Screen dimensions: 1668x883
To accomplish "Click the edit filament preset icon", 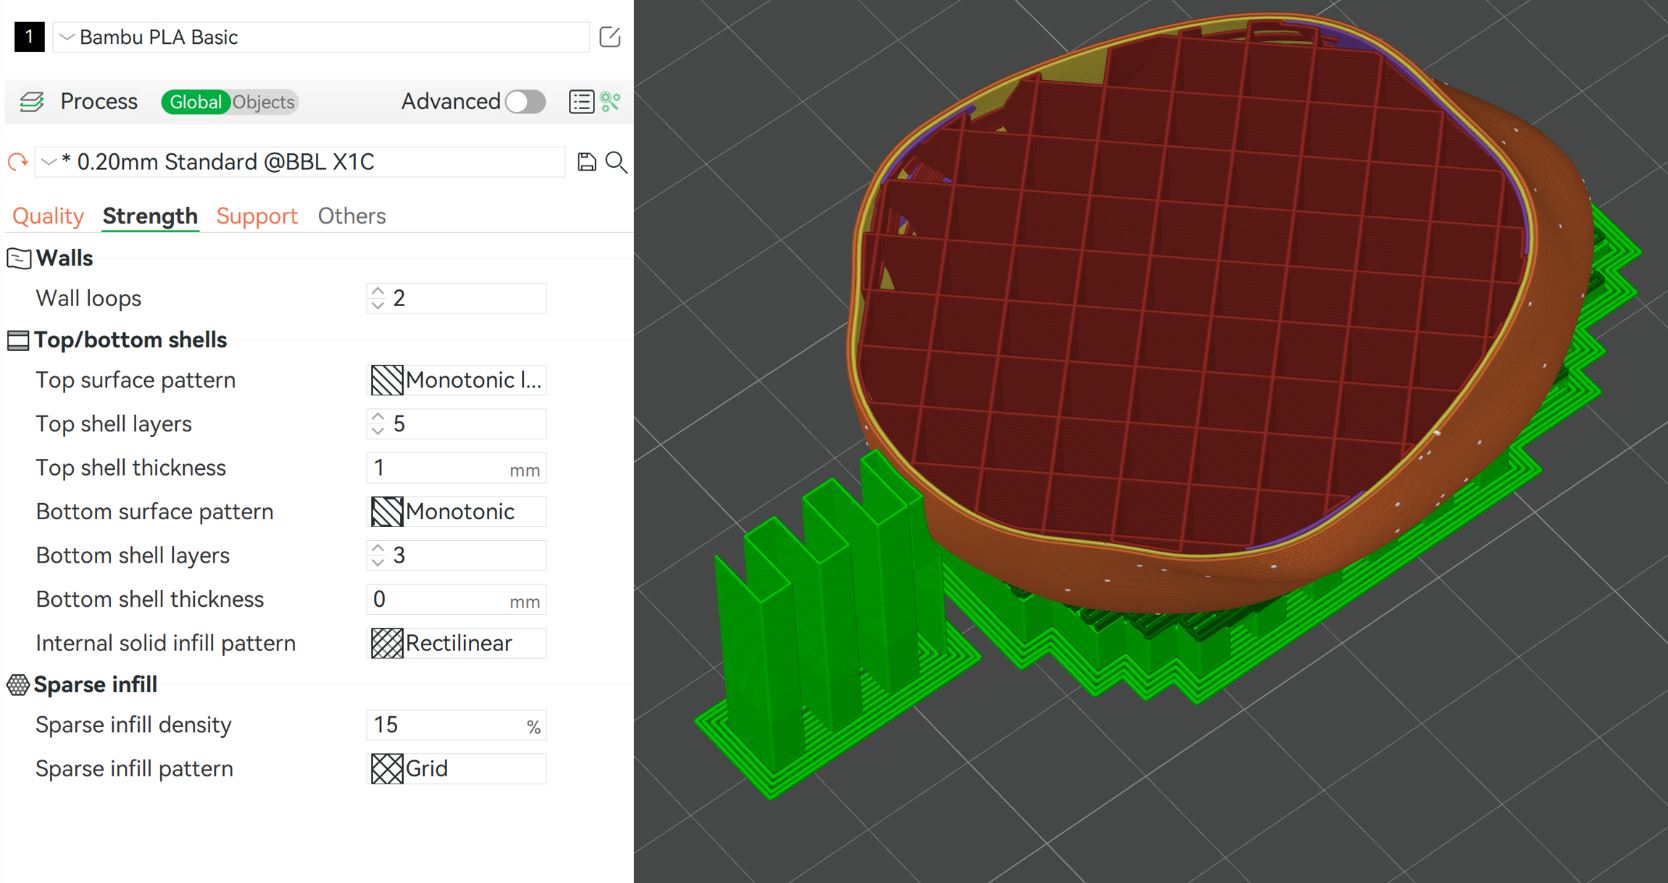I will coord(609,37).
